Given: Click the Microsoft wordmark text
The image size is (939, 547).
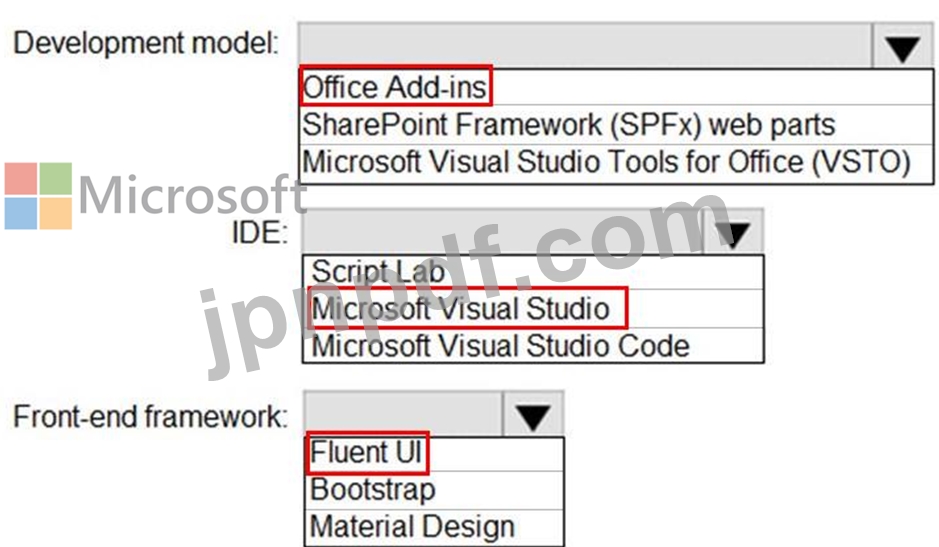Looking at the screenshot, I should click(x=192, y=194).
